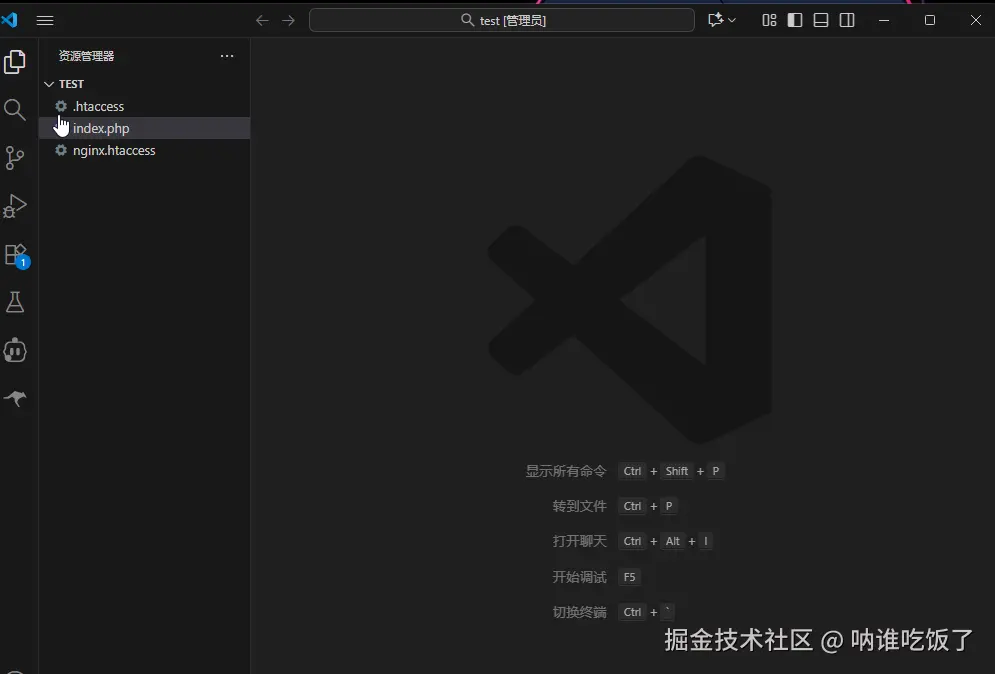Open the index.php file
This screenshot has width=995, height=674.
(145, 128)
